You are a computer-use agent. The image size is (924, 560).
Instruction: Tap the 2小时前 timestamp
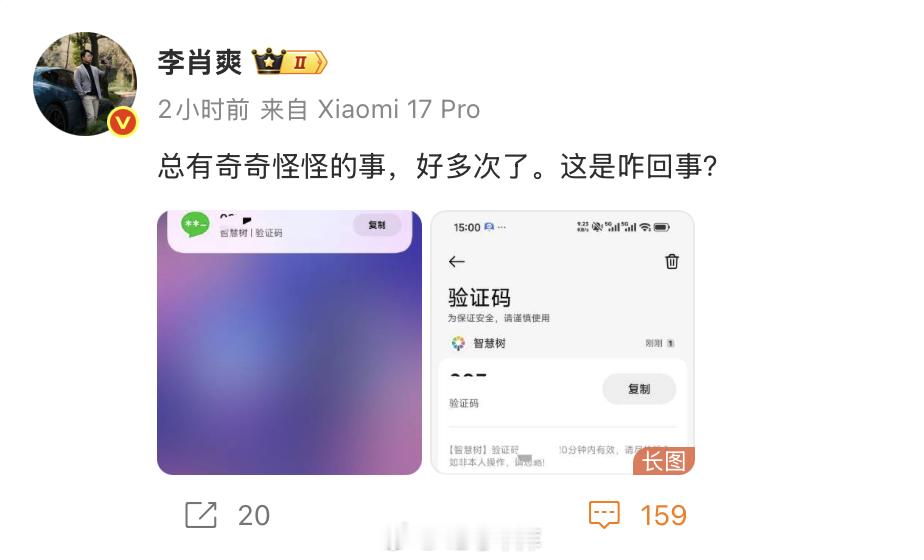click(x=203, y=110)
